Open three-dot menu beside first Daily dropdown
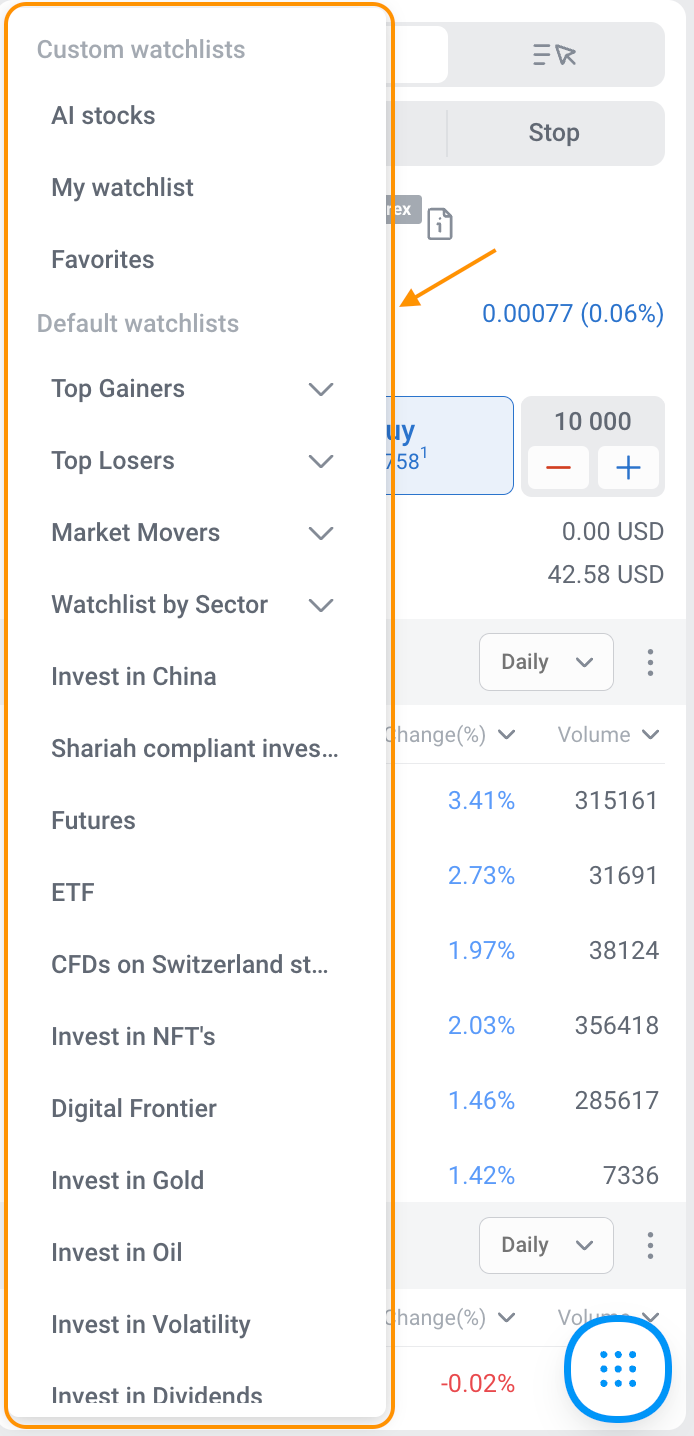The width and height of the screenshot is (694, 1436). click(650, 662)
